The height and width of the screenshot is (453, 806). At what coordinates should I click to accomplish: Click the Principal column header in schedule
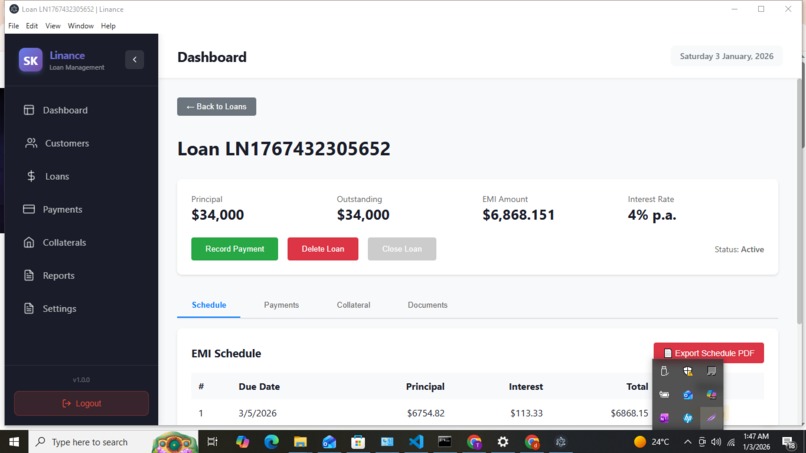click(x=425, y=387)
